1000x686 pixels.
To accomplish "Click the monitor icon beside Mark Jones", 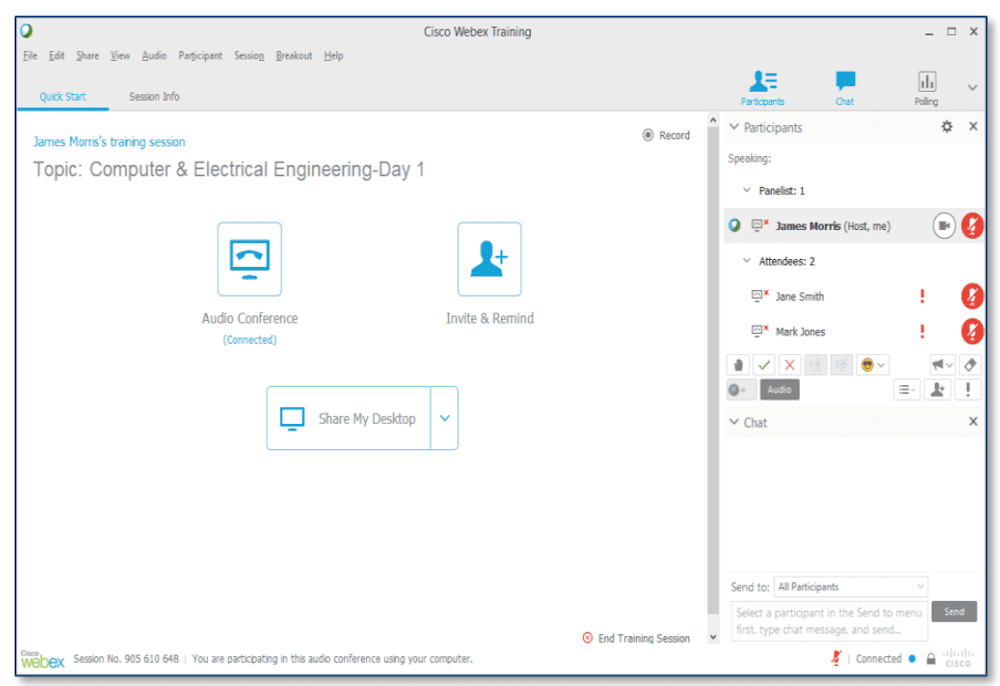I will [x=759, y=330].
